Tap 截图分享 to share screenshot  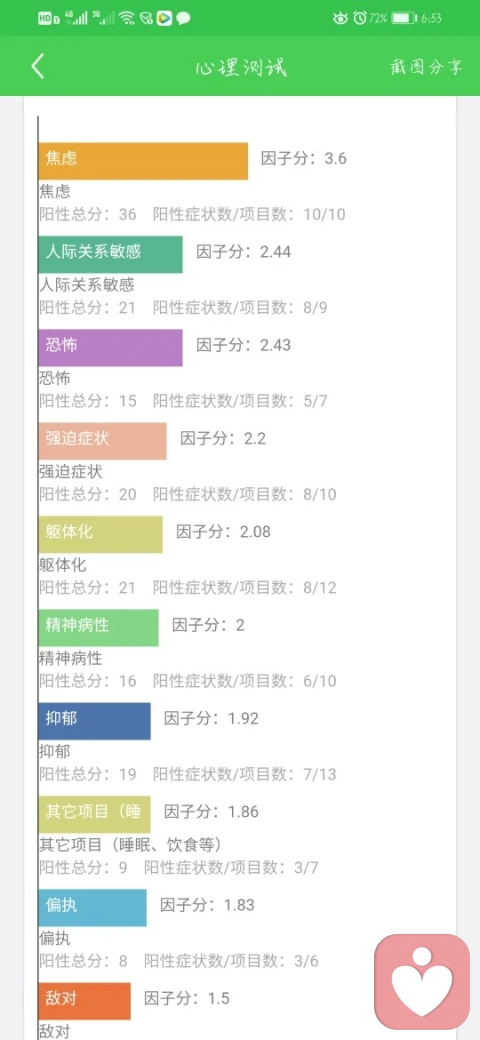click(426, 67)
